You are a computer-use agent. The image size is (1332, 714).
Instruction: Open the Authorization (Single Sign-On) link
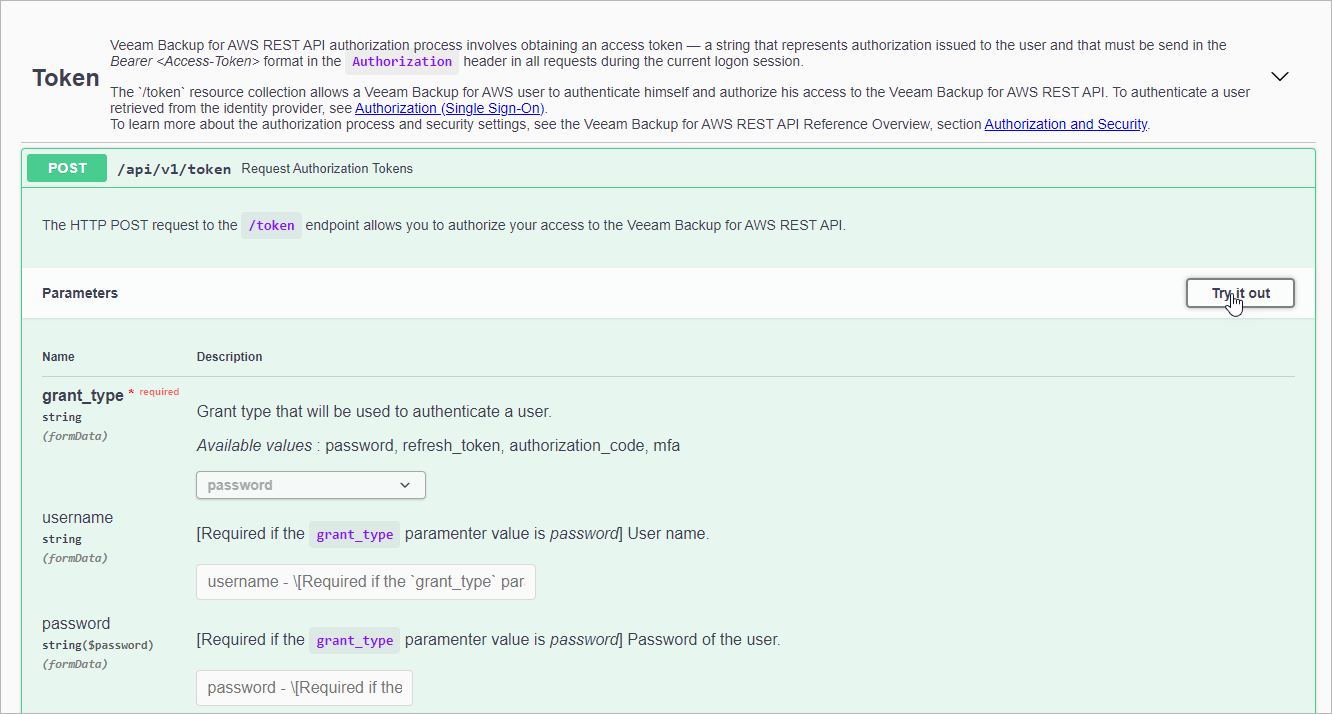pyautogui.click(x=448, y=108)
